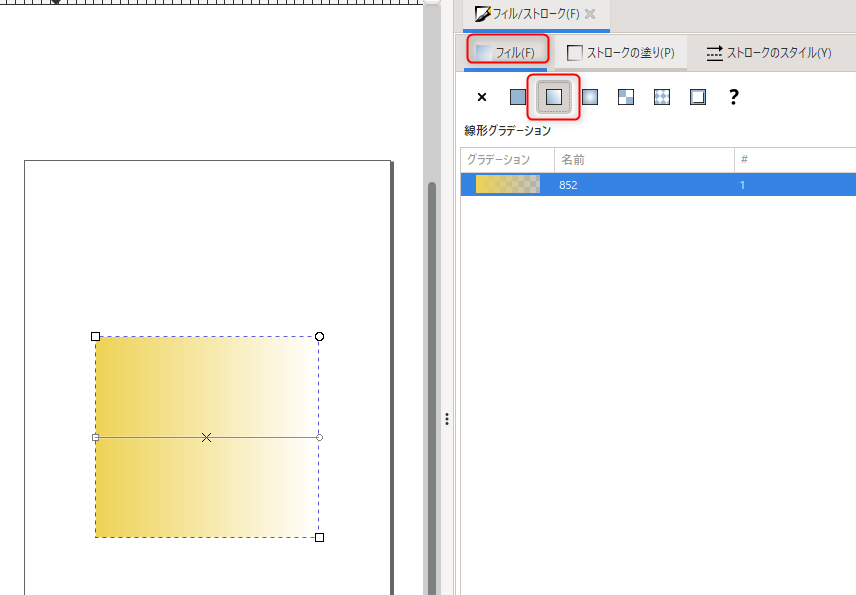Image resolution: width=856 pixels, height=595 pixels.
Task: Select the gradient name 852
Action: click(x=568, y=185)
